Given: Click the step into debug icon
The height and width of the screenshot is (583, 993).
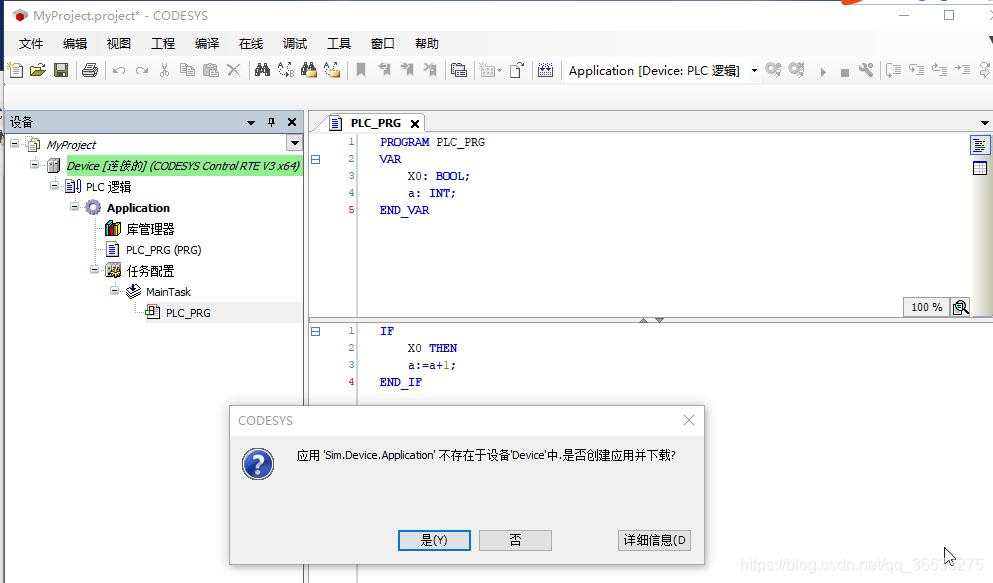Looking at the screenshot, I should pyautogui.click(x=916, y=70).
